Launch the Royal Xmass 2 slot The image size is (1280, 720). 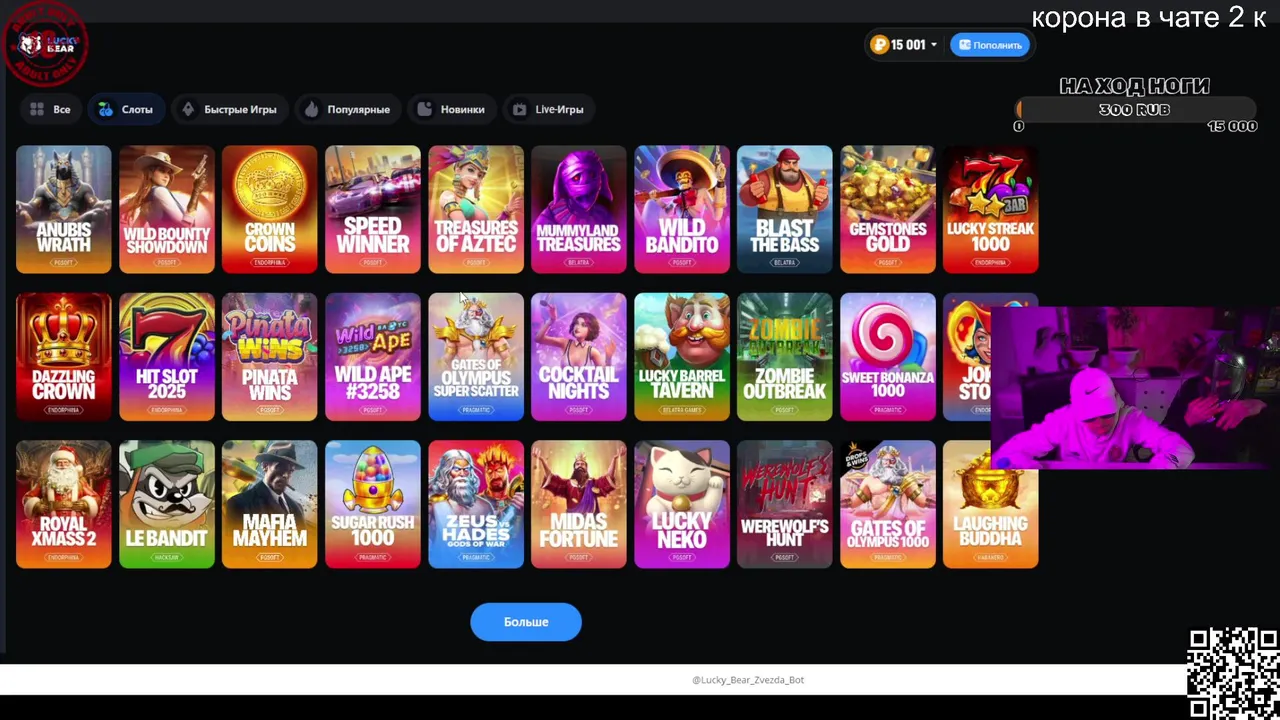tap(64, 504)
